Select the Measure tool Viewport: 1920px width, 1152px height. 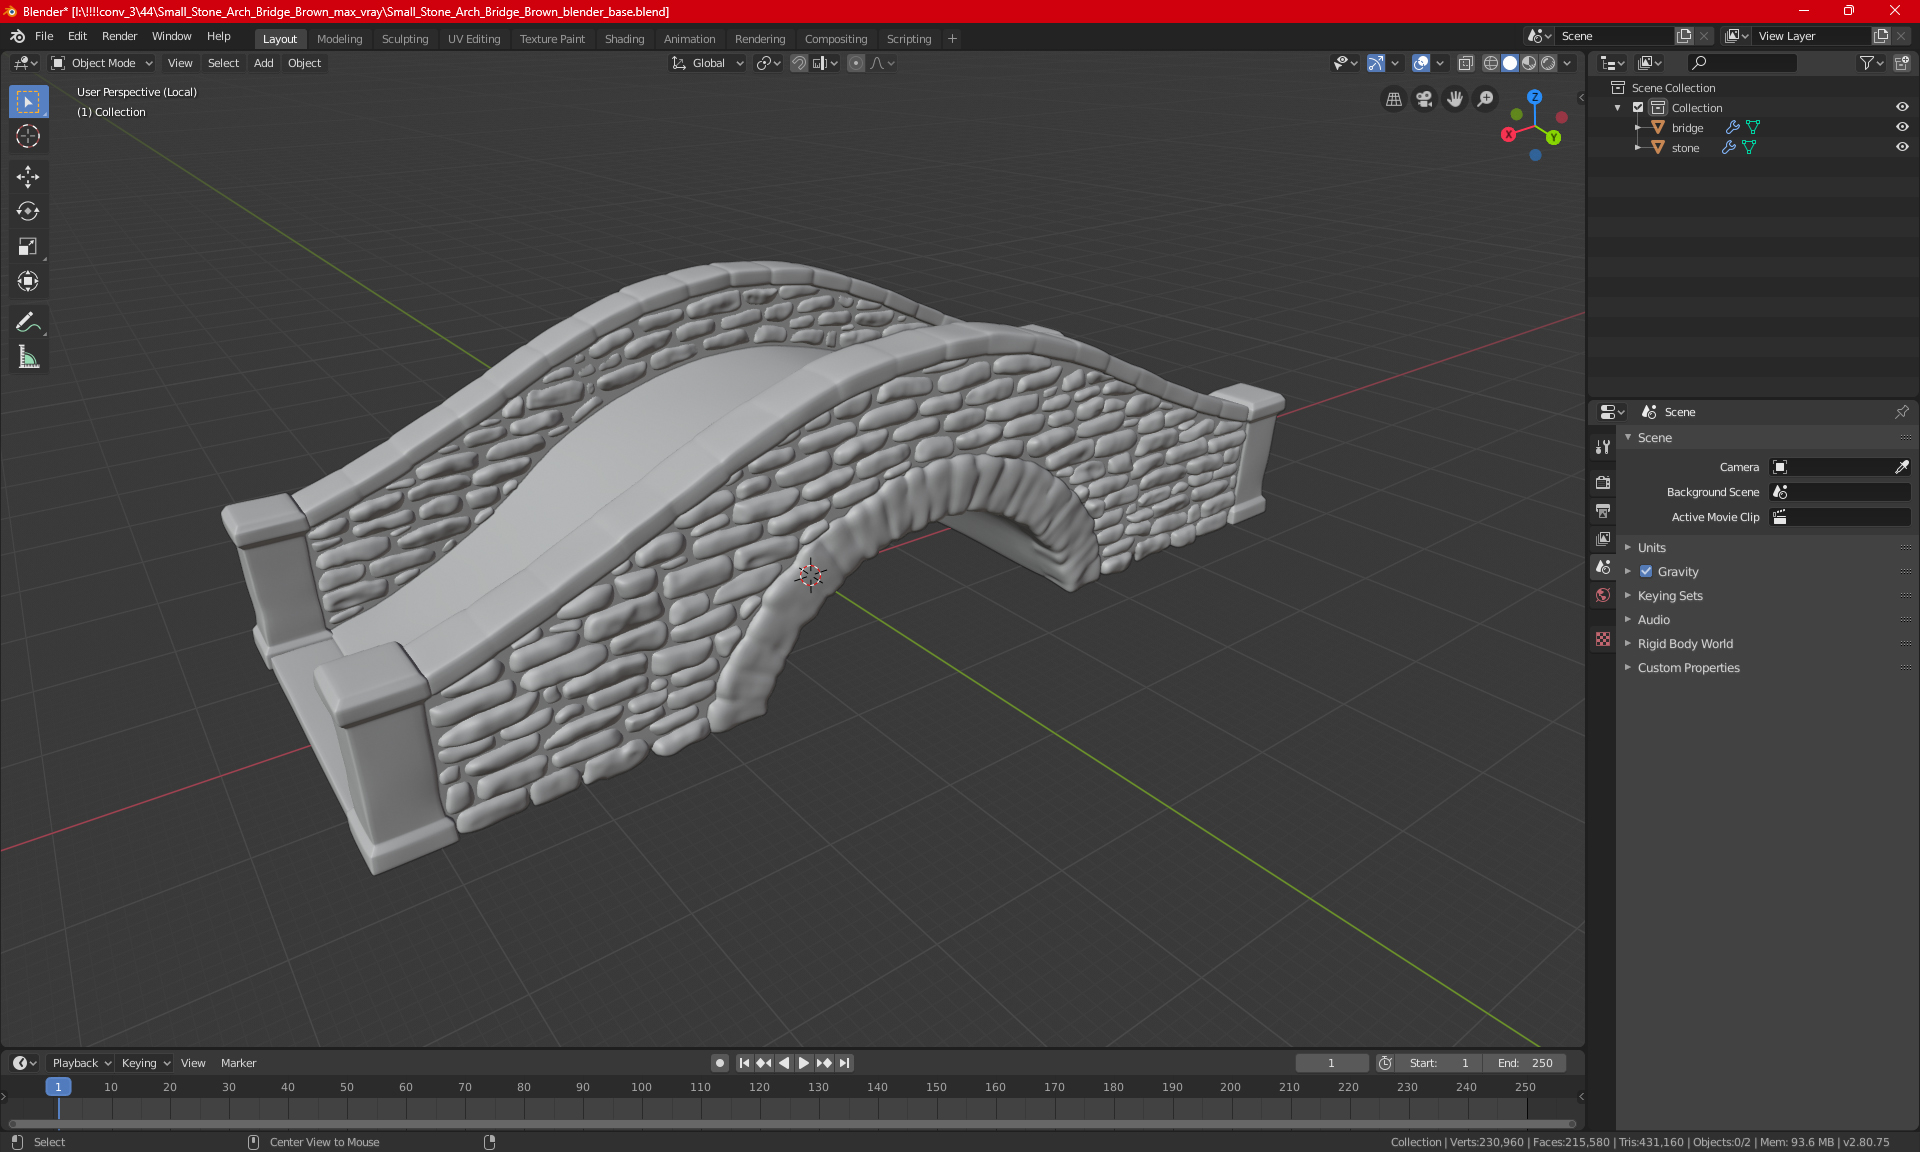[28, 358]
